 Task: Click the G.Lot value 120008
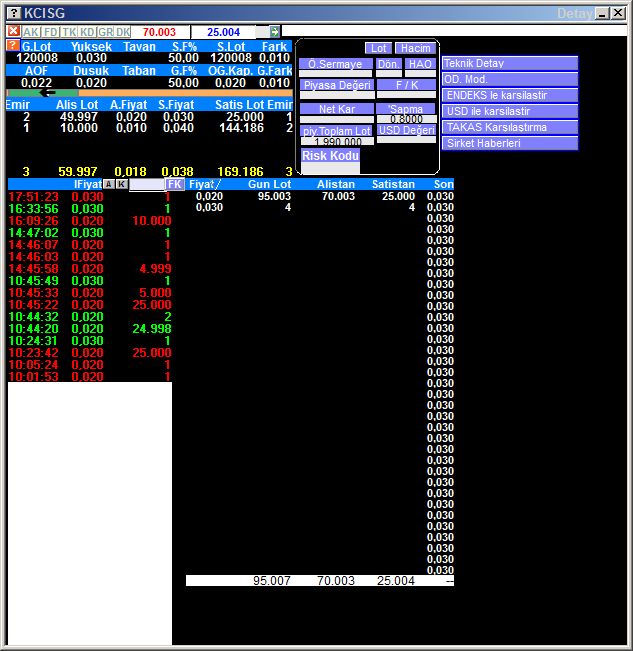(37, 58)
